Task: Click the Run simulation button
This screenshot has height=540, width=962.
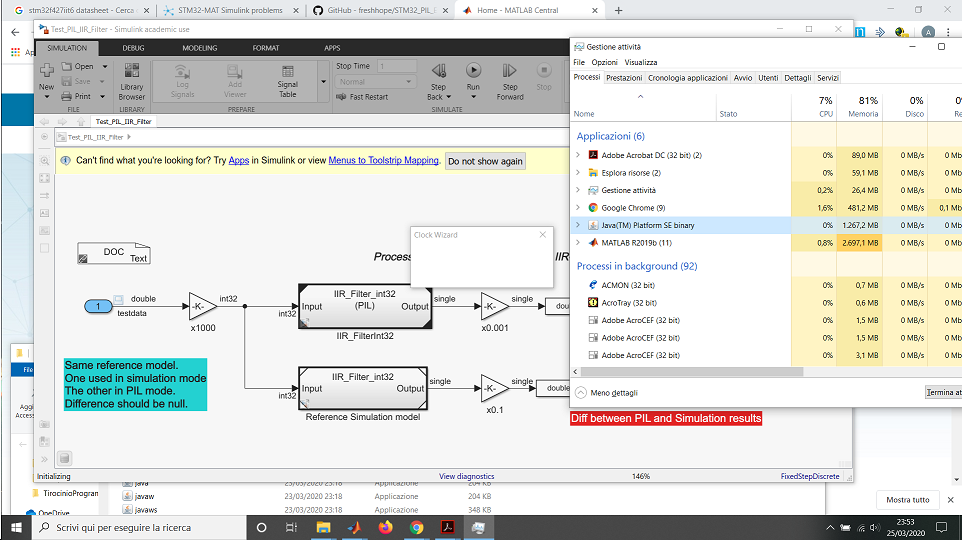Action: pyautogui.click(x=473, y=71)
